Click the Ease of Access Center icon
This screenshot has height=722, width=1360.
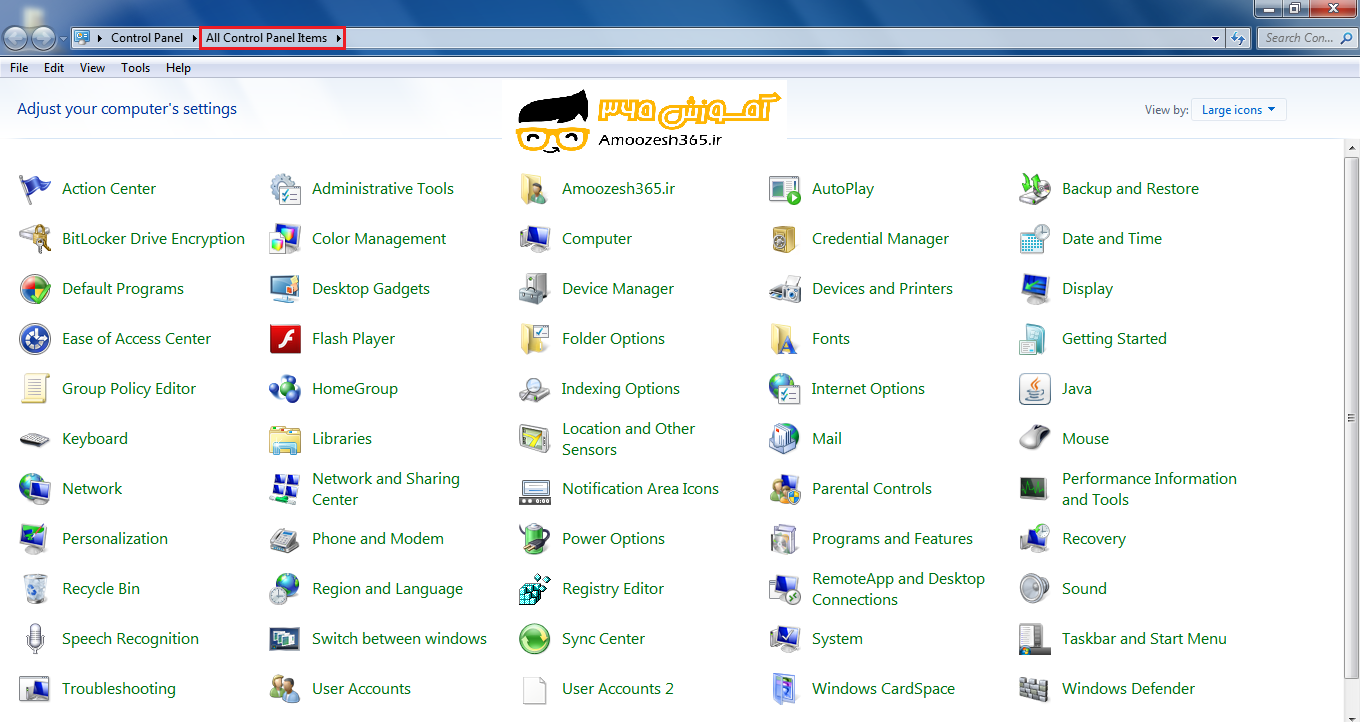click(35, 339)
